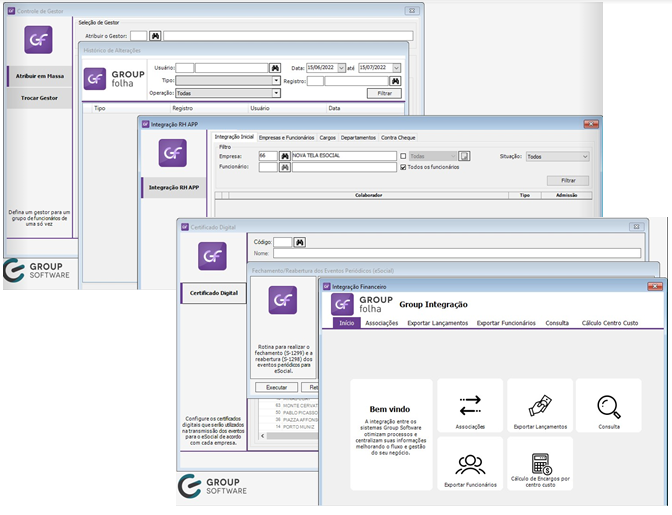Click Group folha logo in Histórico de Alterações
Image resolution: width=672 pixels, height=515 pixels.
(114, 79)
